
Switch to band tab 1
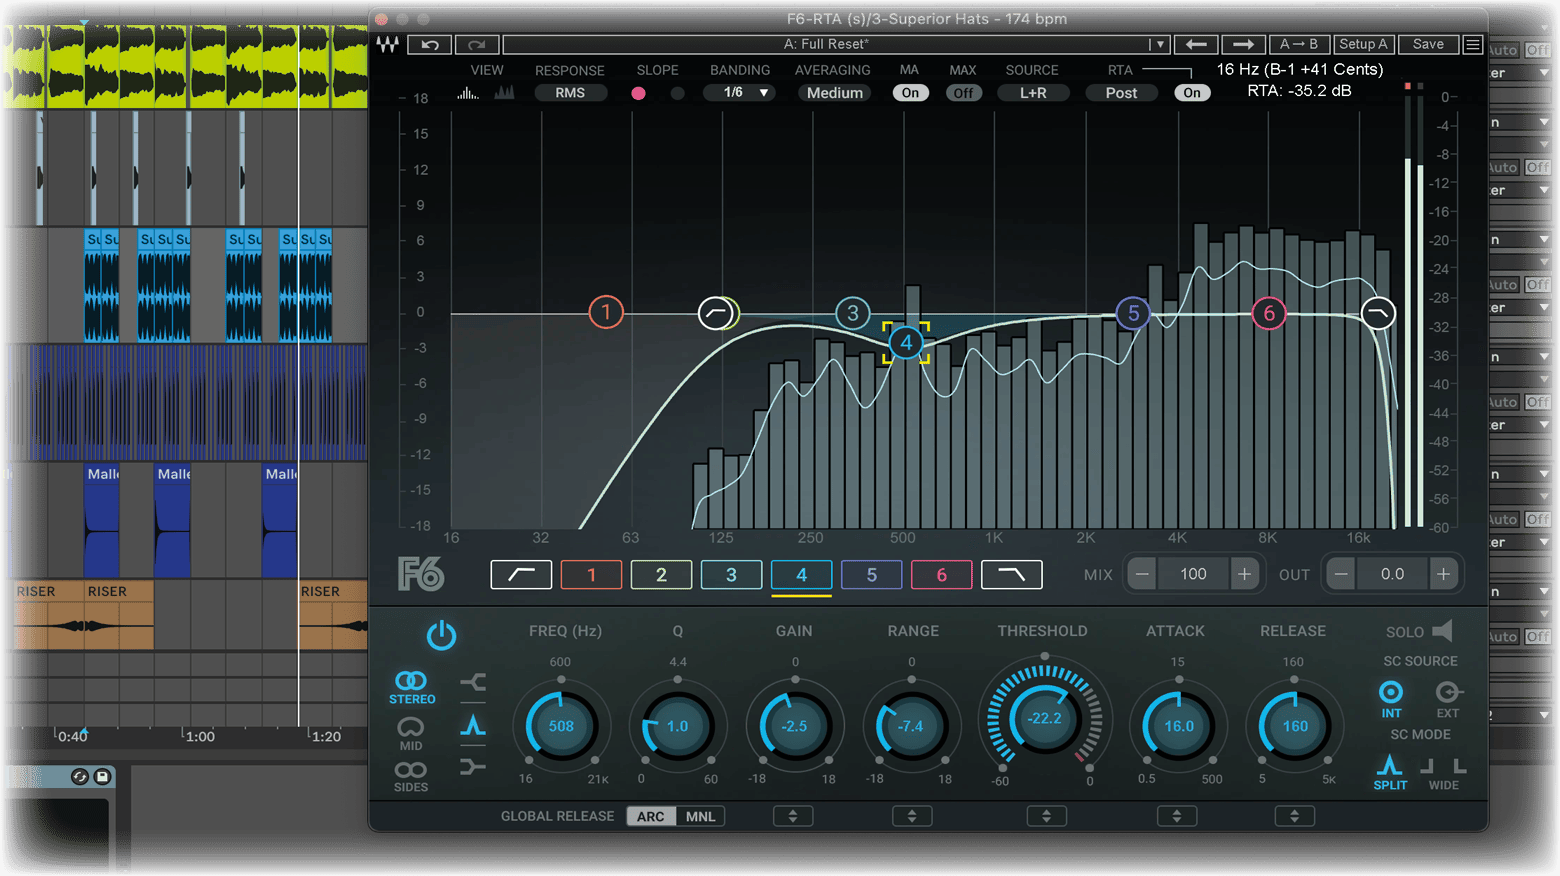click(x=591, y=575)
